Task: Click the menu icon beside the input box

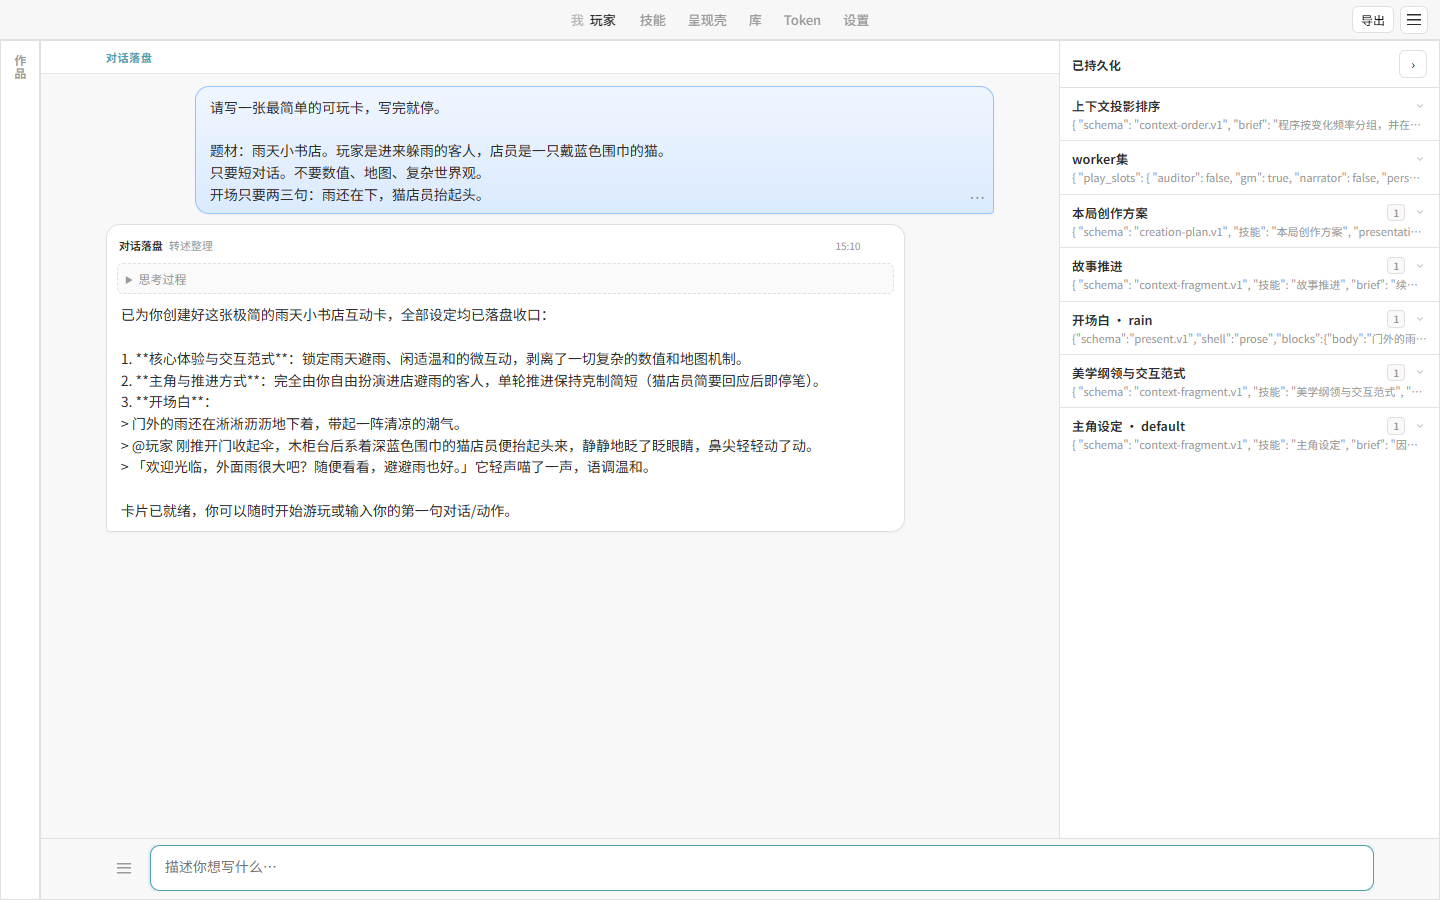Action: click(x=124, y=868)
